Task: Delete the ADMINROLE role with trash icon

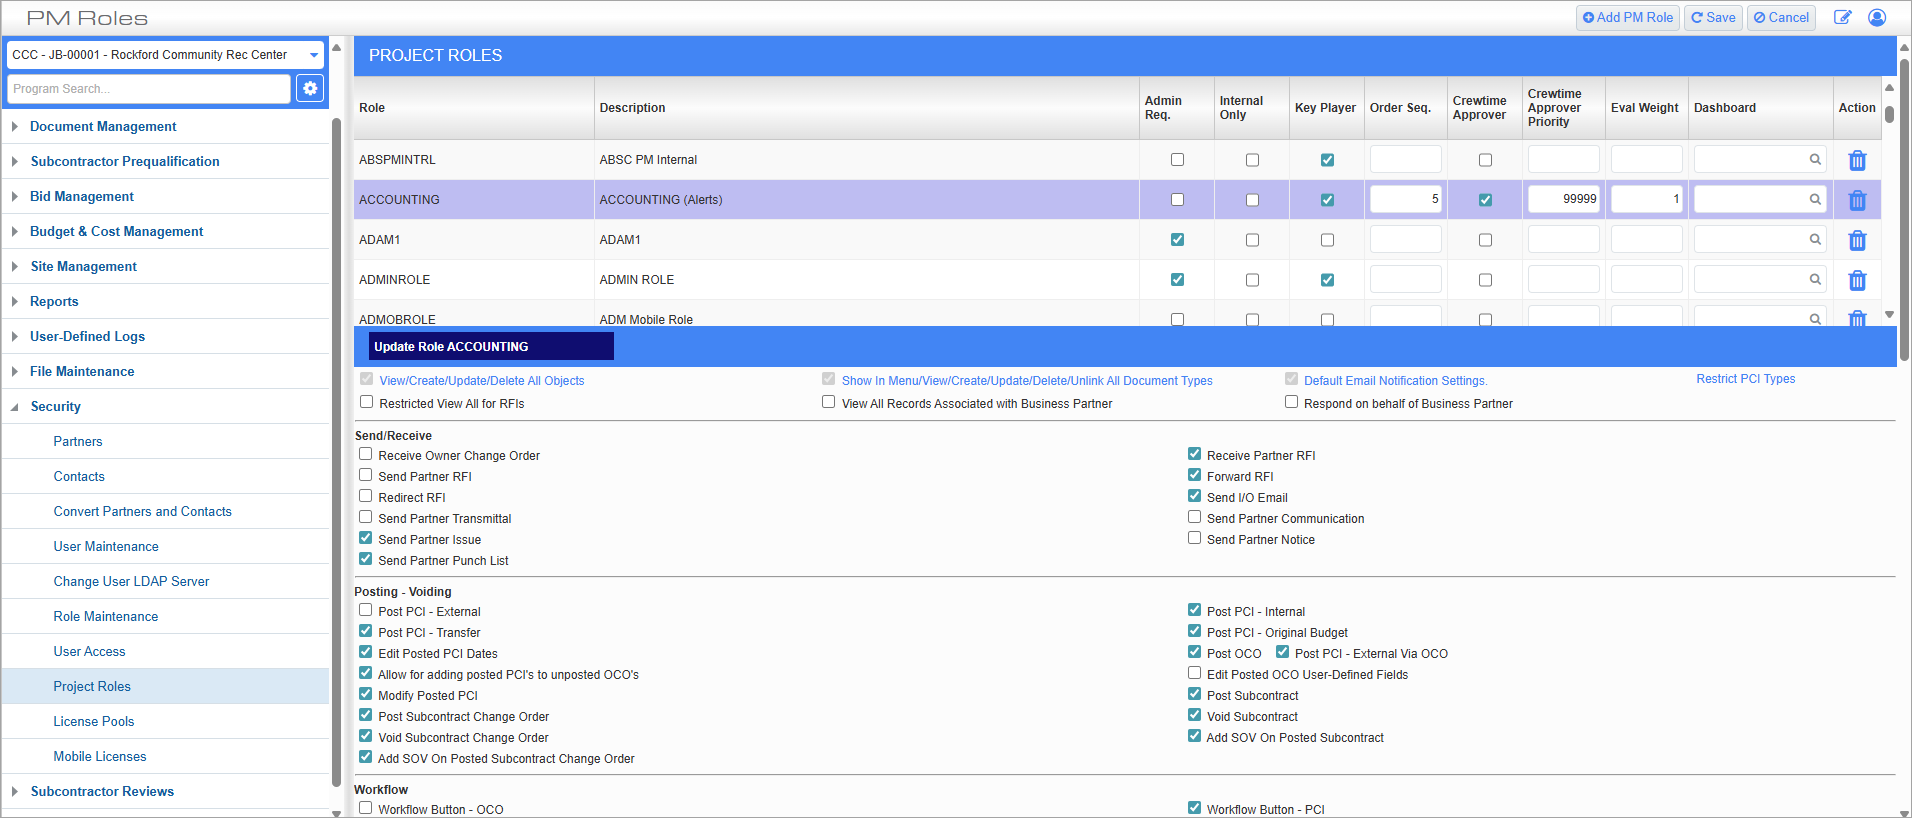Action: coord(1857,280)
